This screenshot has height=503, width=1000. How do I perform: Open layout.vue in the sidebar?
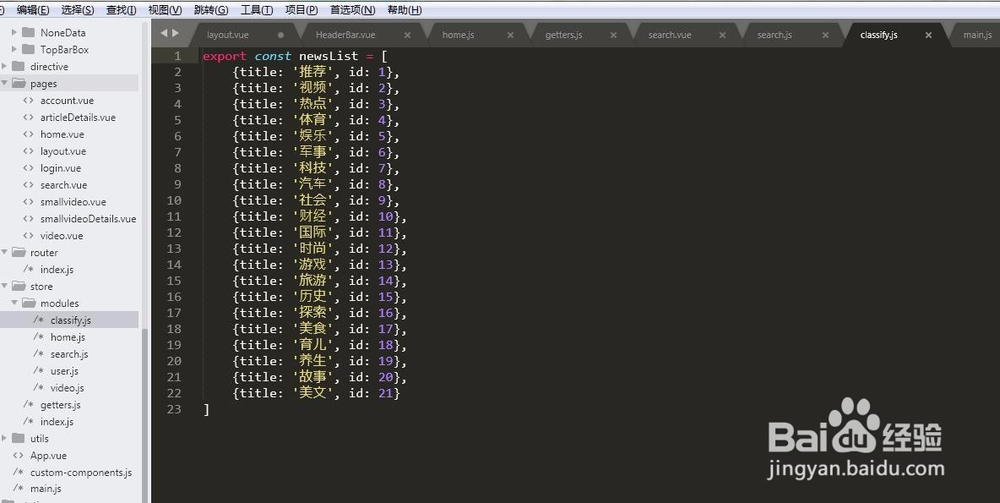(x=63, y=151)
